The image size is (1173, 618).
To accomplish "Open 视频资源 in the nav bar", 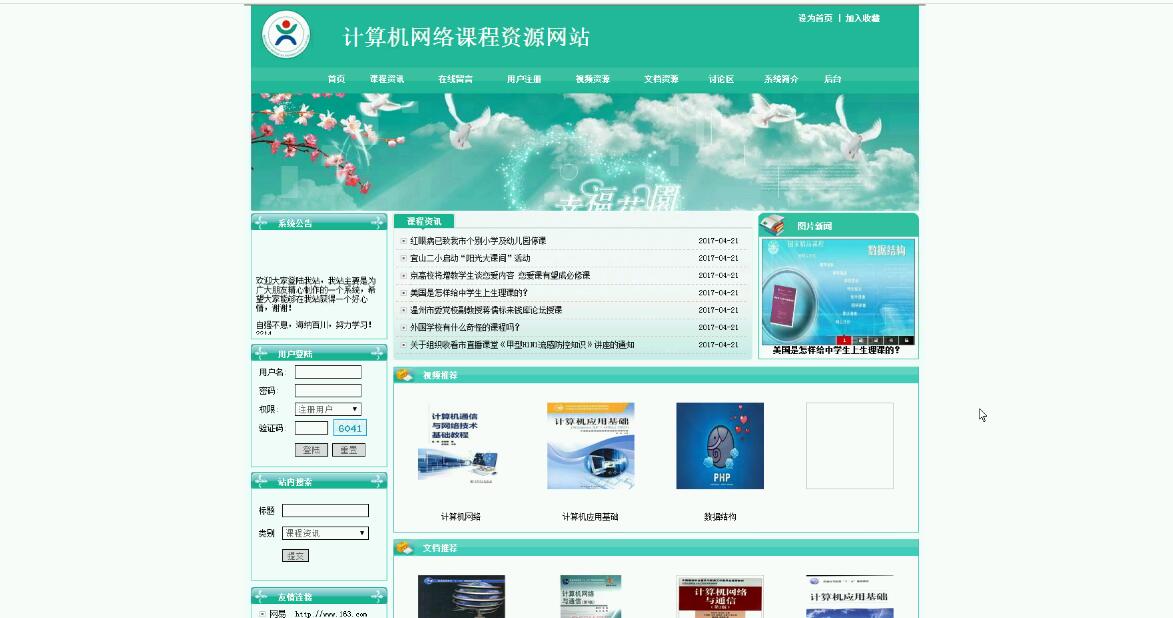I will (x=592, y=79).
